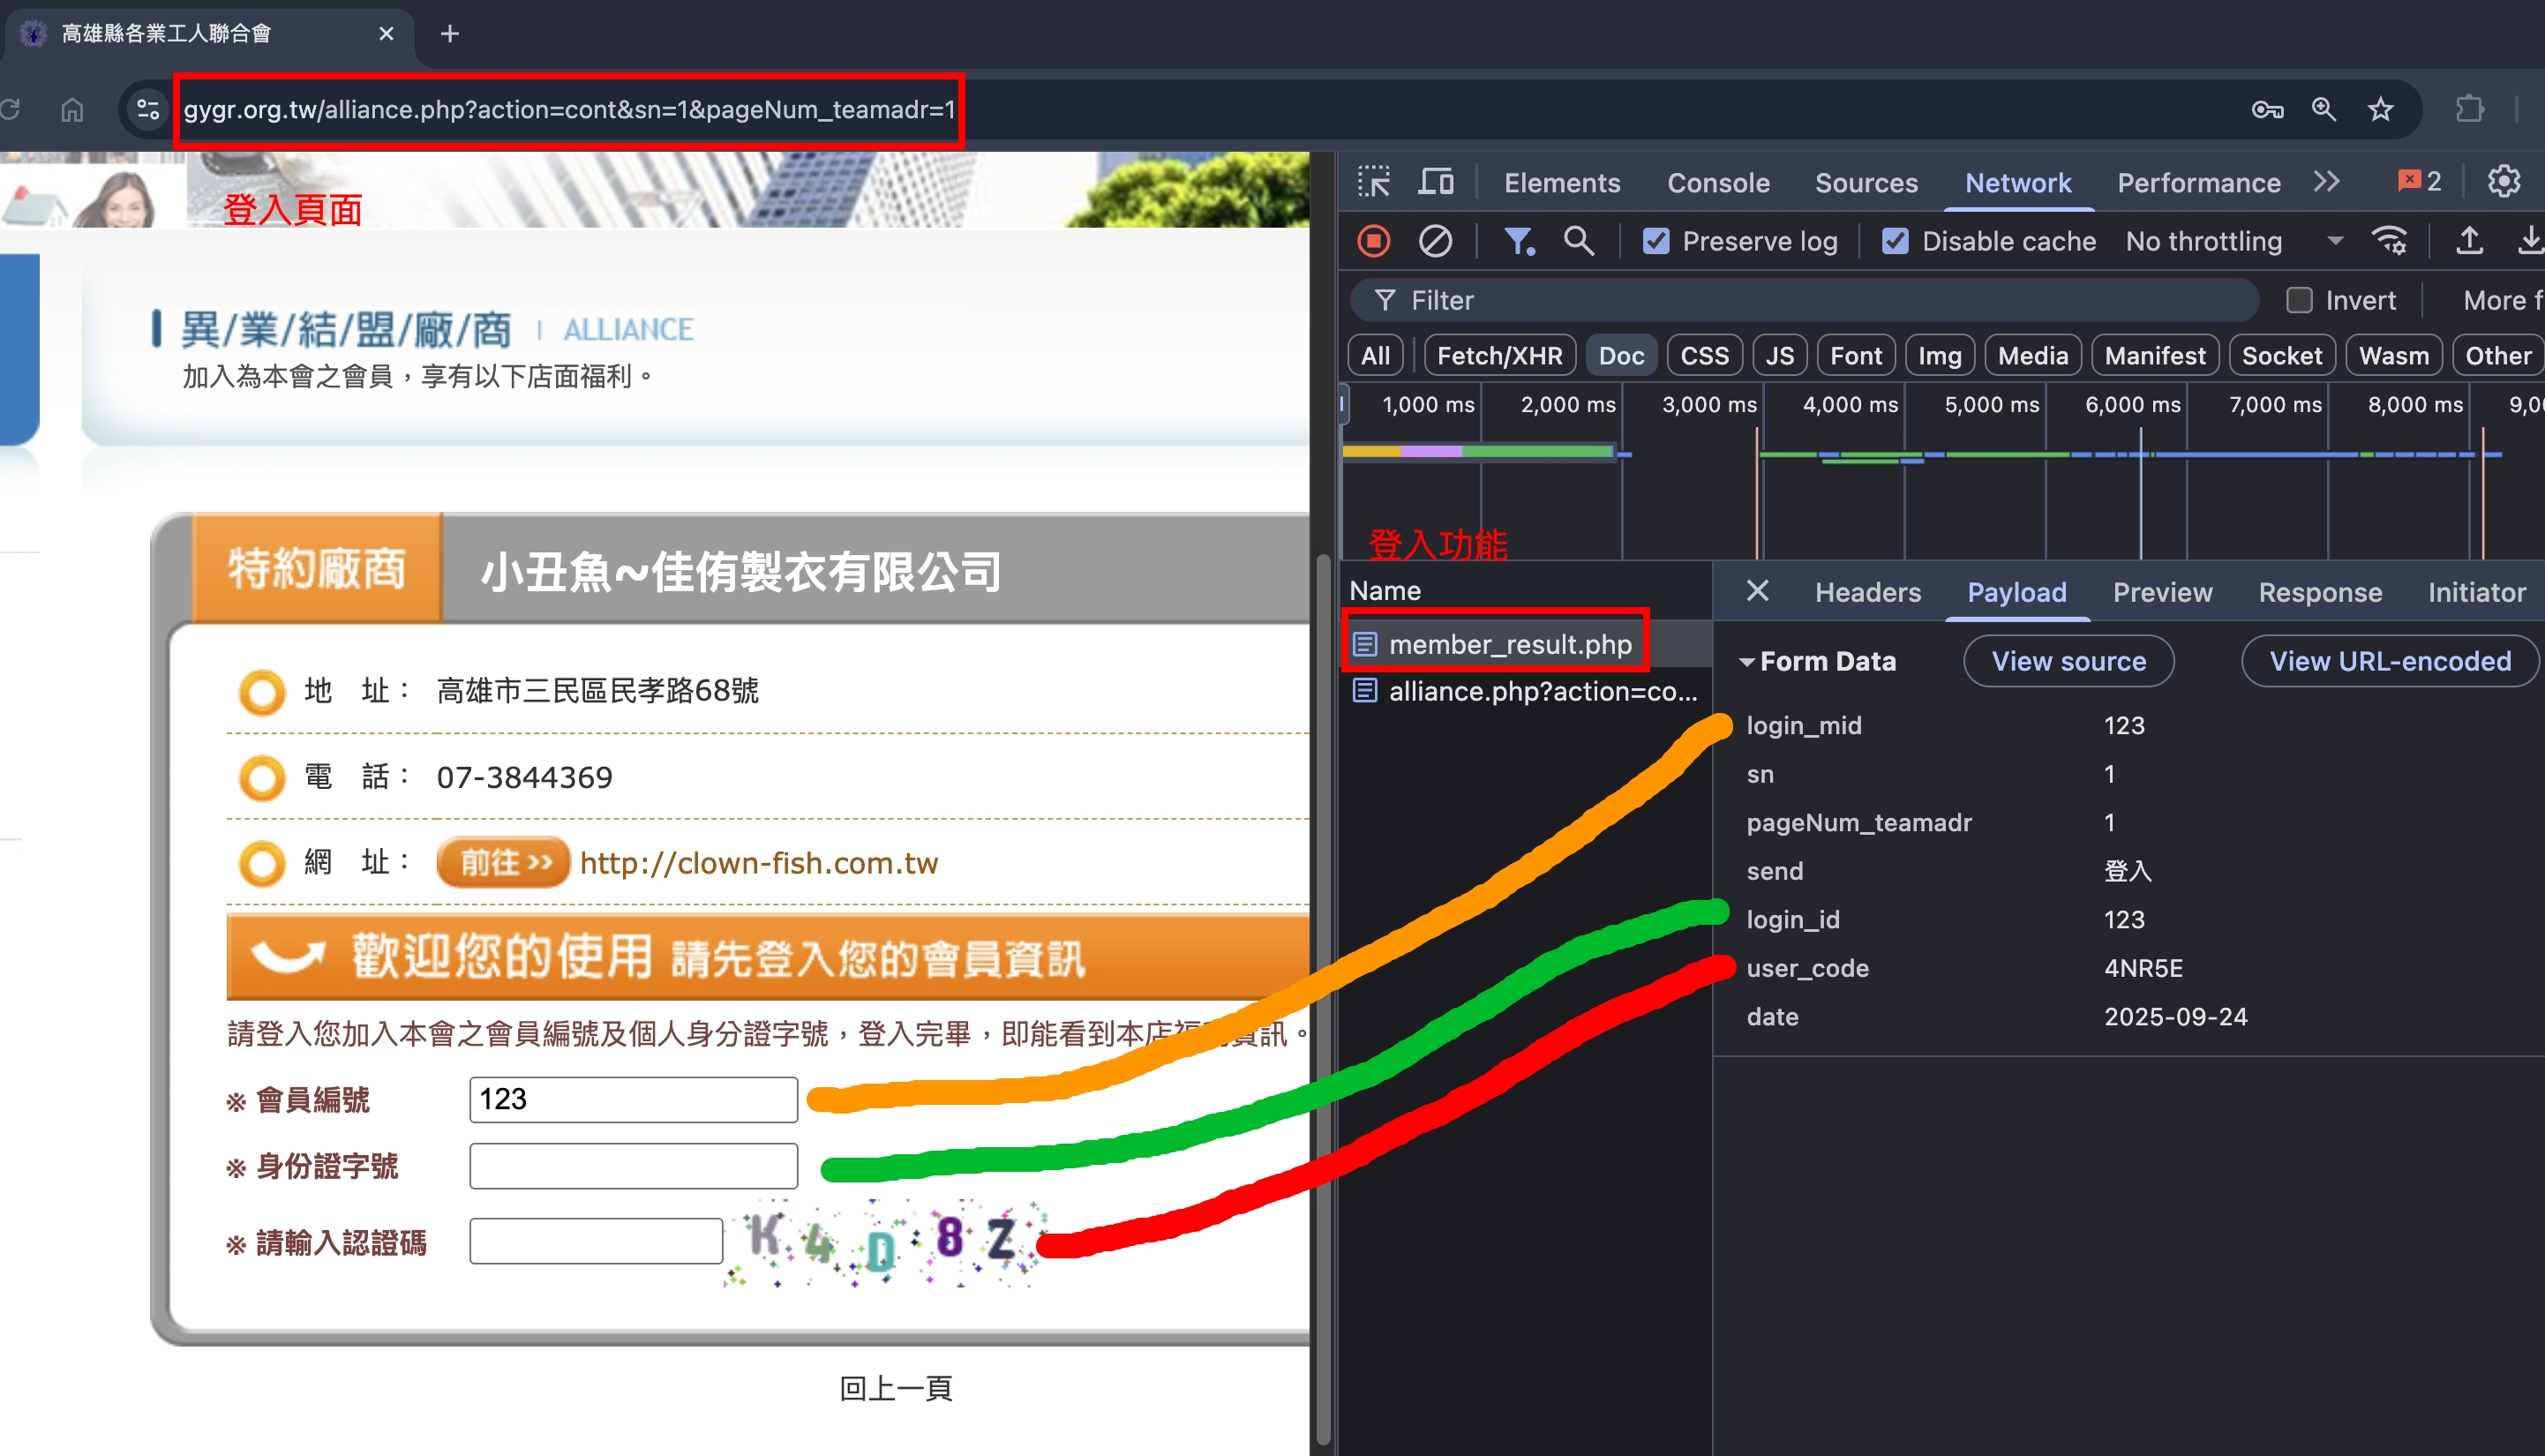Toggle the Preserve log checkbox

(x=1656, y=241)
